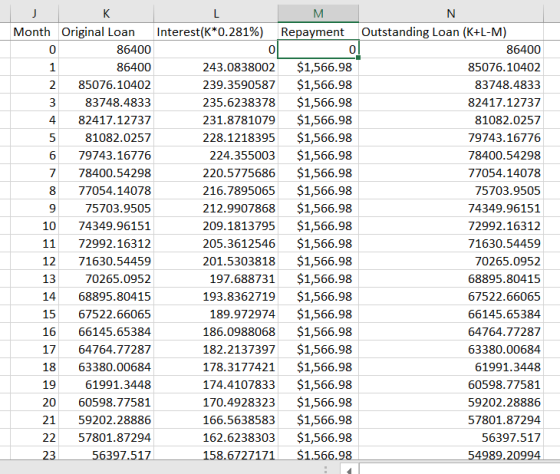Click the 'Interest(K*0.281%)' header cell

216,32
